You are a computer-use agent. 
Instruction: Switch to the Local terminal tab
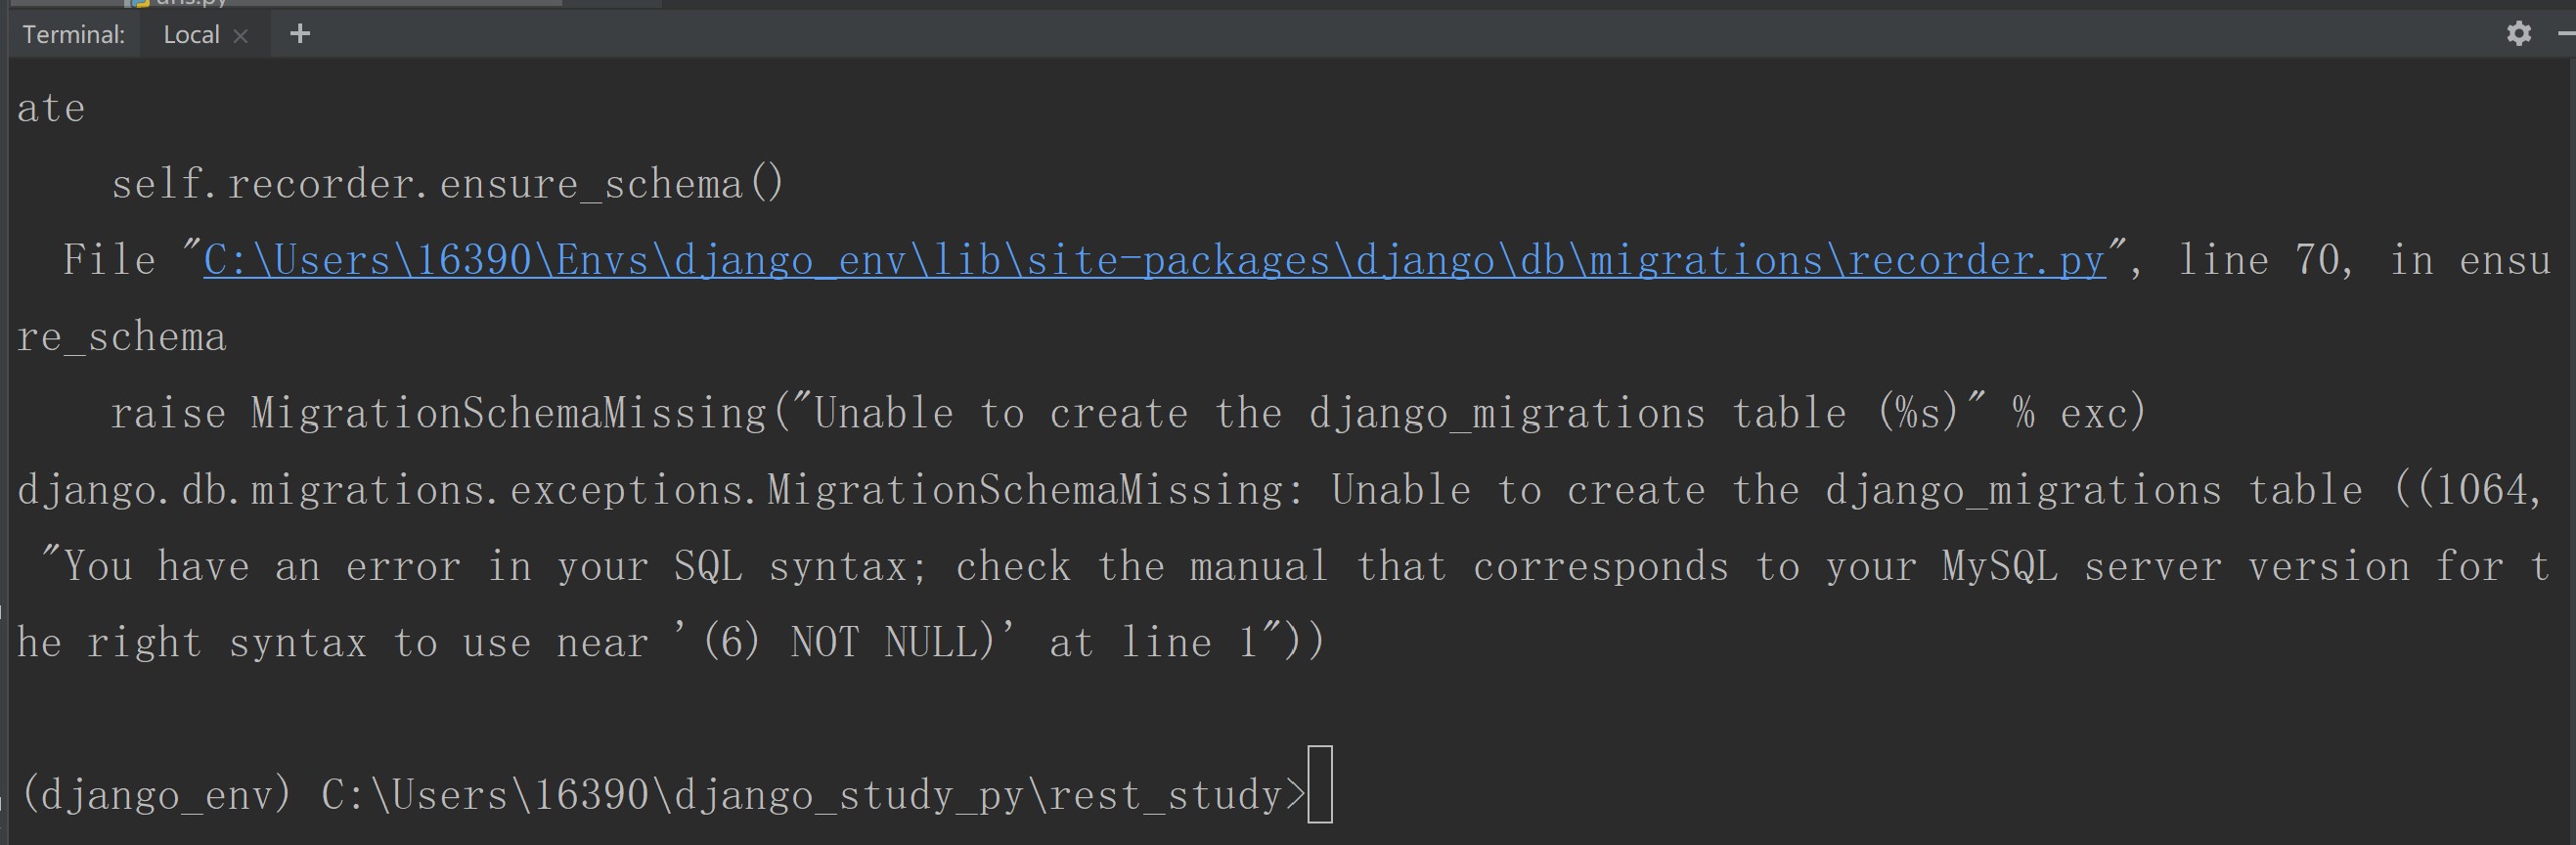pyautogui.click(x=191, y=35)
